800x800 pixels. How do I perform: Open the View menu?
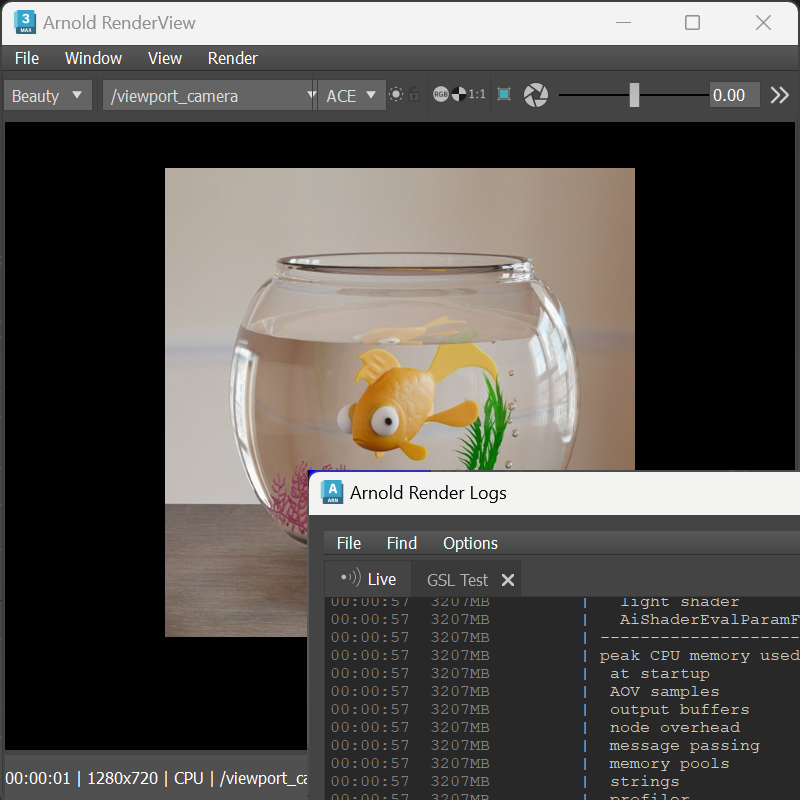pyautogui.click(x=165, y=58)
